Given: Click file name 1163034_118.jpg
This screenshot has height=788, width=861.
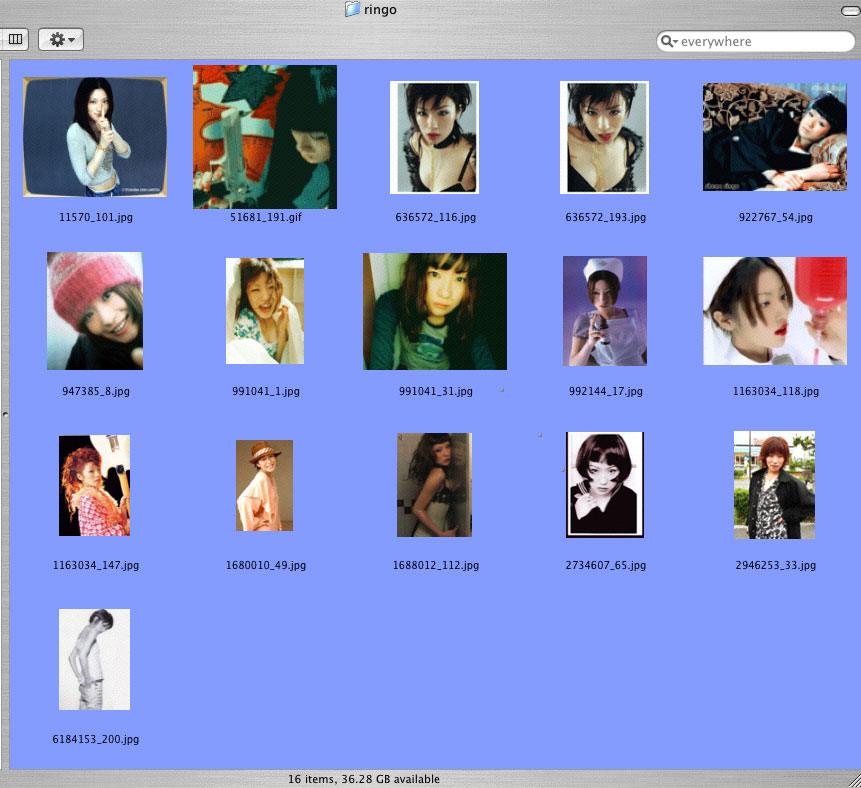Looking at the screenshot, I should (775, 391).
